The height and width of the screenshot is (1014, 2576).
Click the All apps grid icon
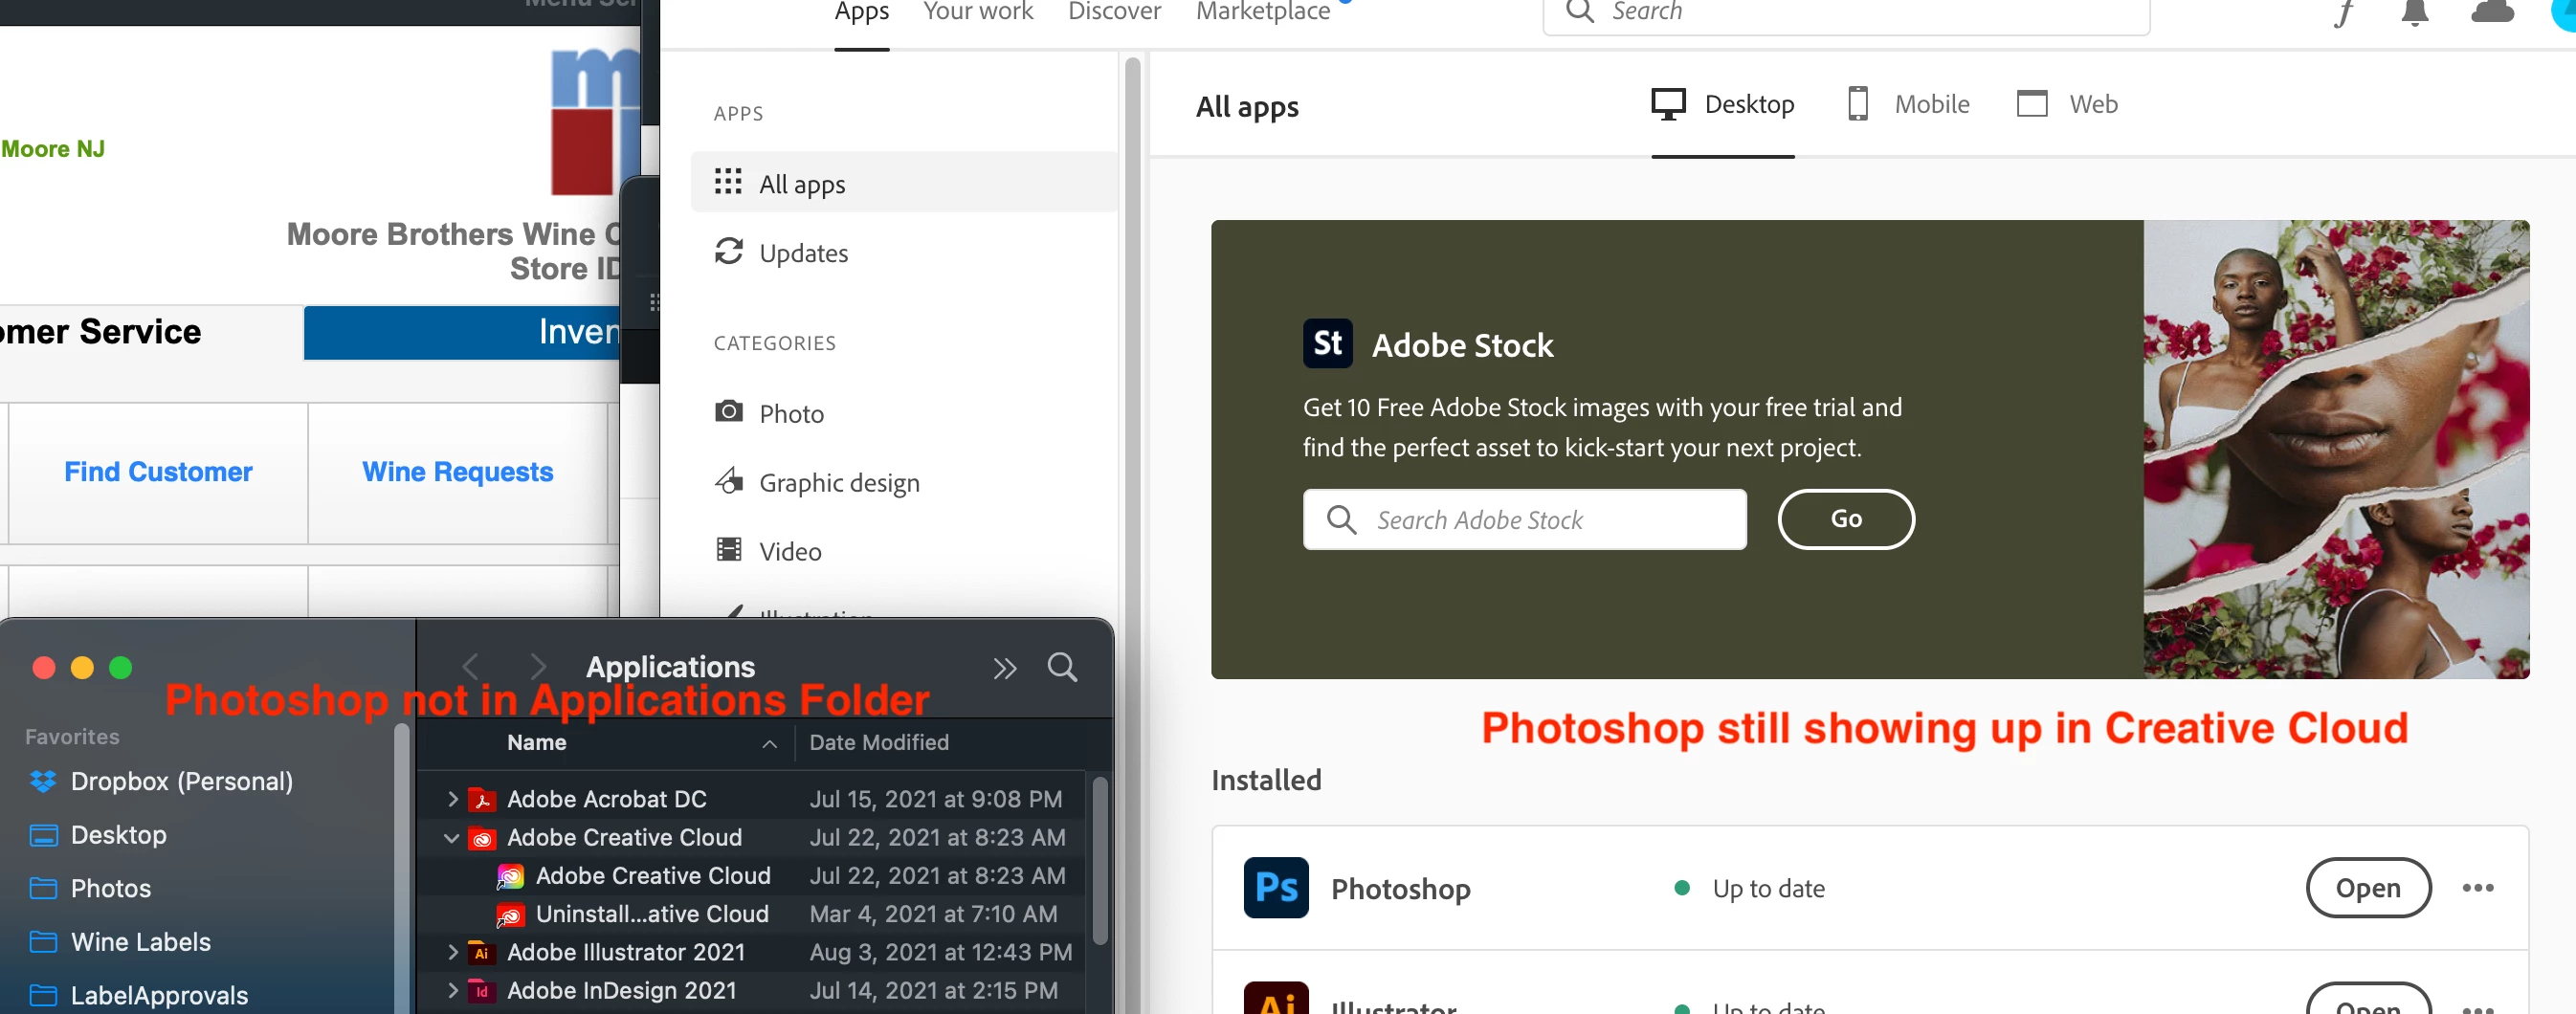click(728, 182)
